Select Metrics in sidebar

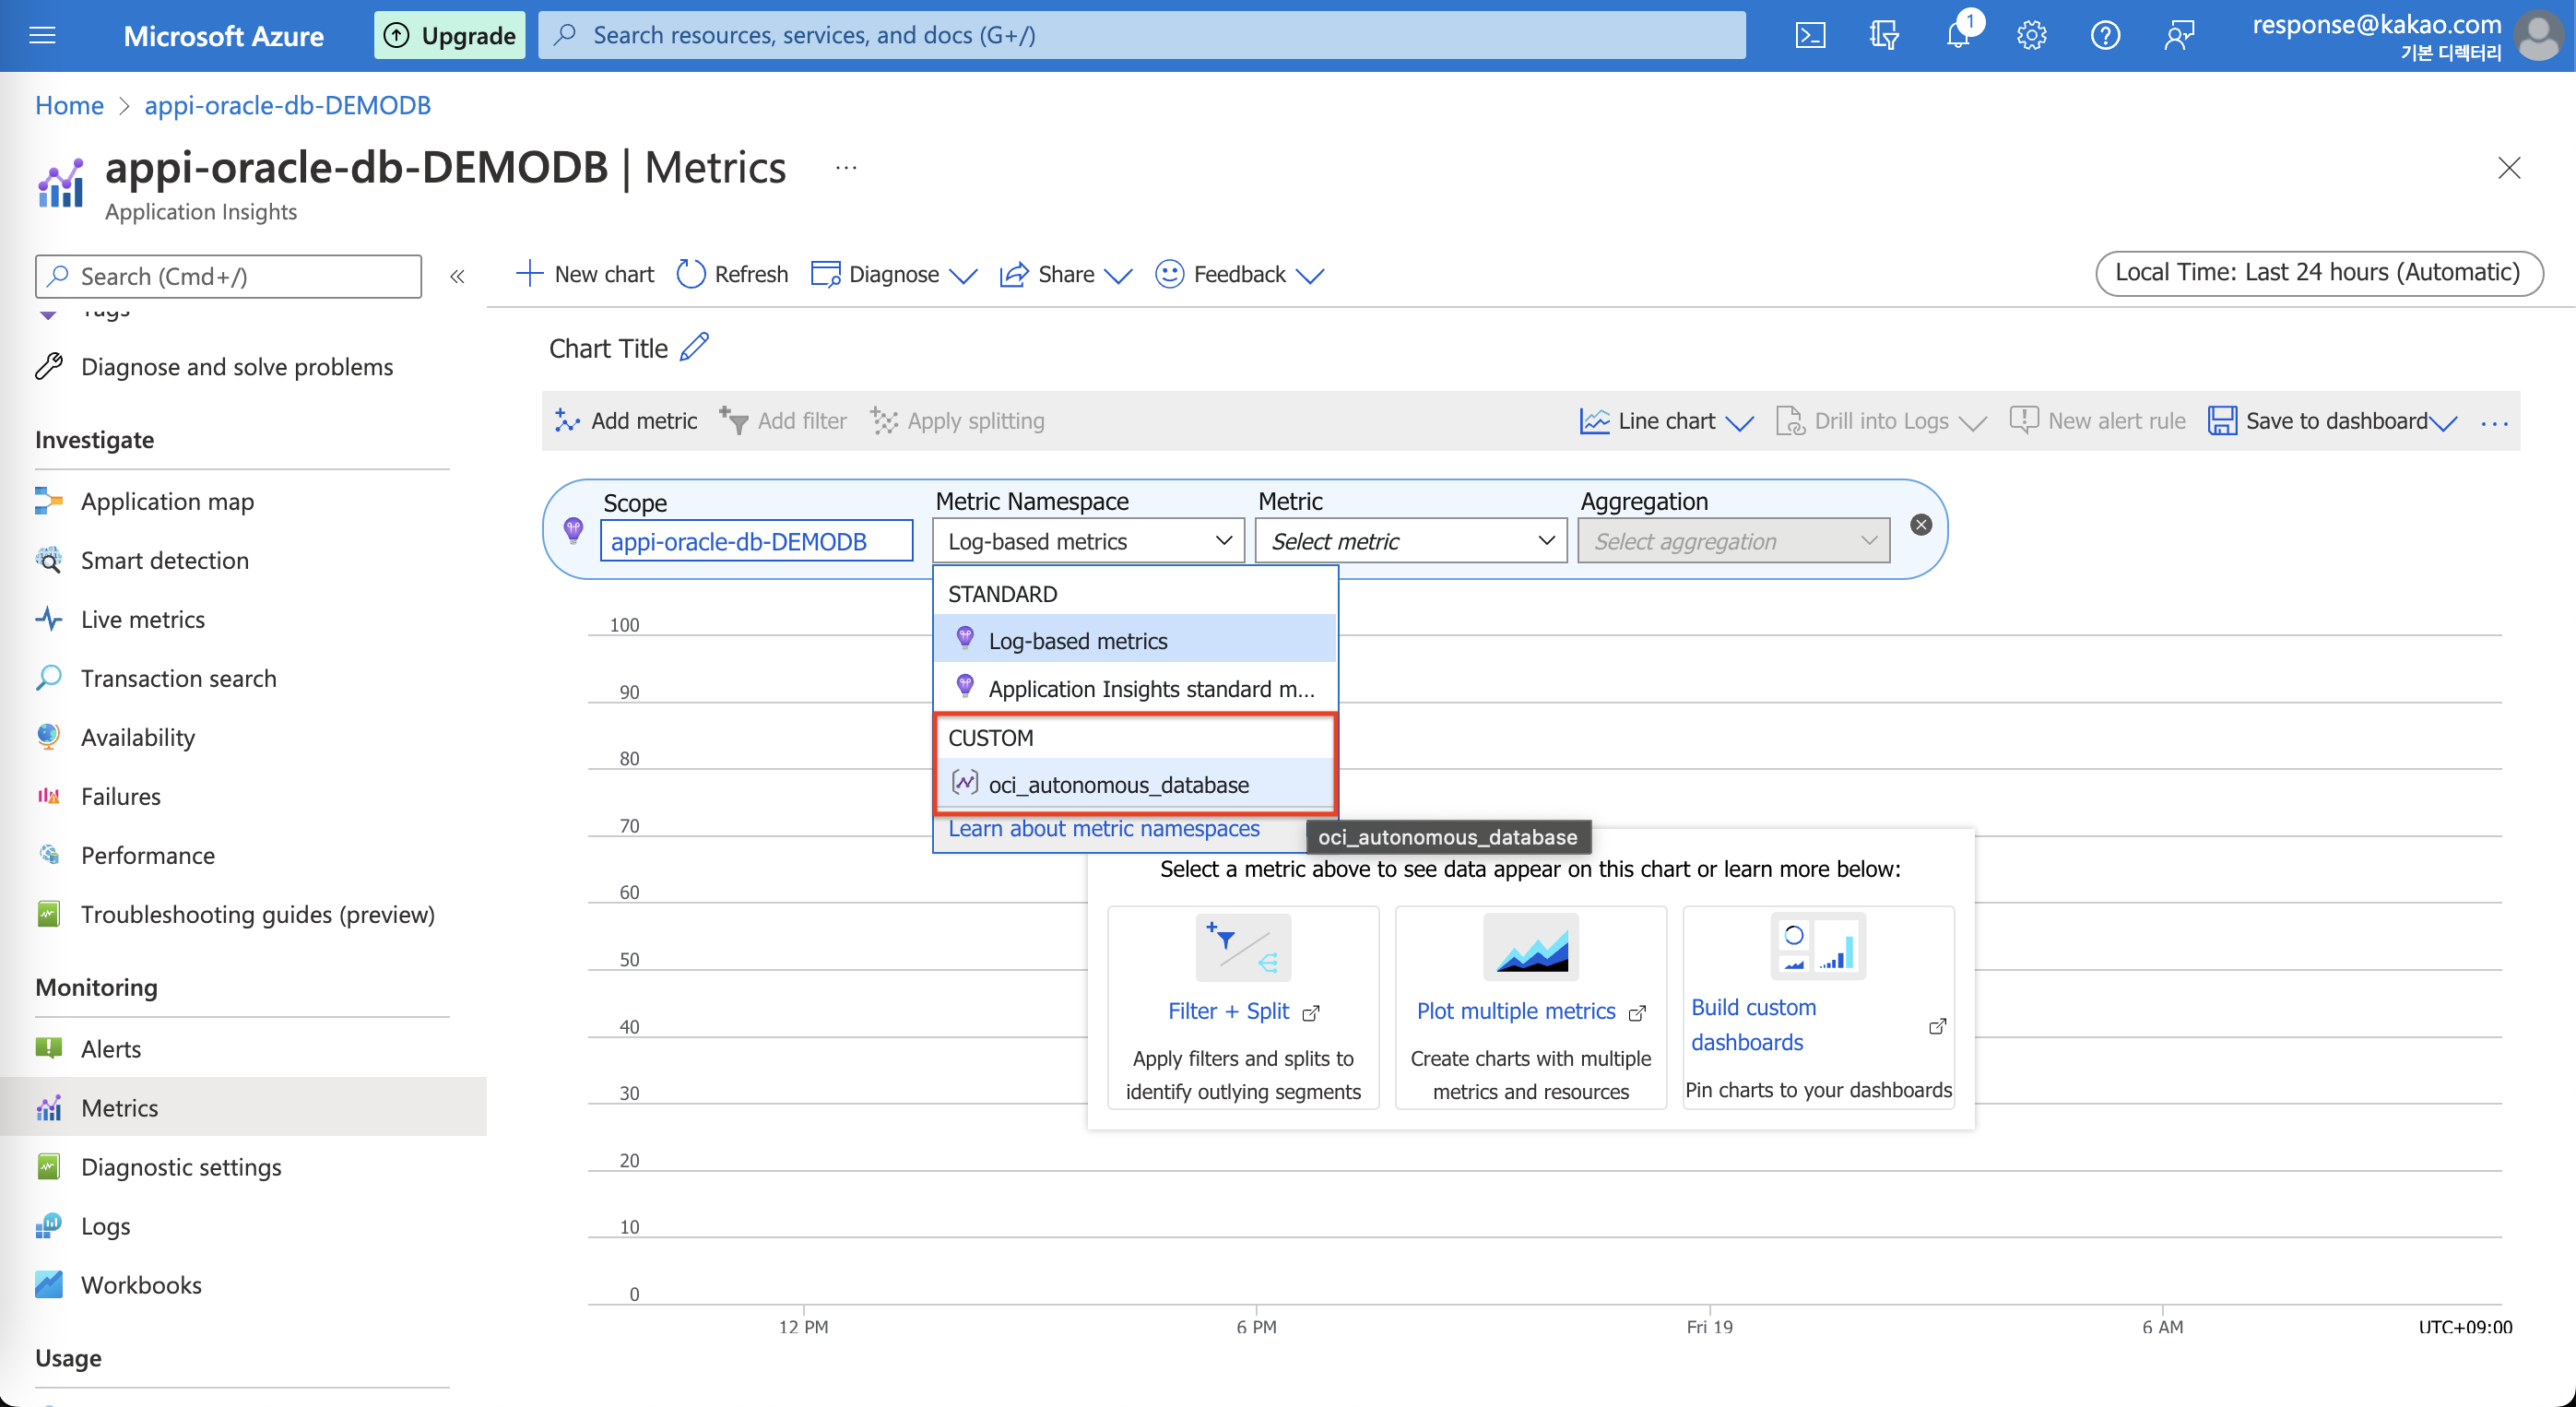click(243, 1107)
